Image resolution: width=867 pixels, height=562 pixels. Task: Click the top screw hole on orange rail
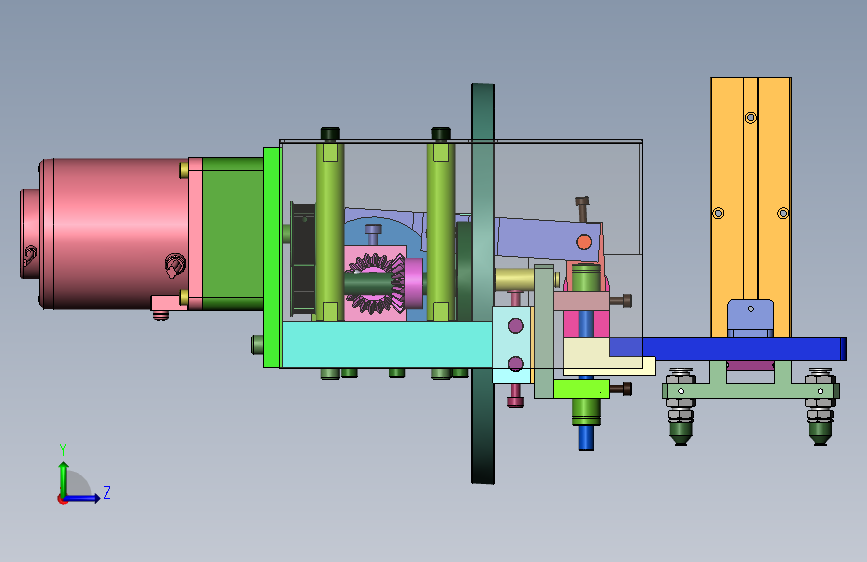(751, 117)
